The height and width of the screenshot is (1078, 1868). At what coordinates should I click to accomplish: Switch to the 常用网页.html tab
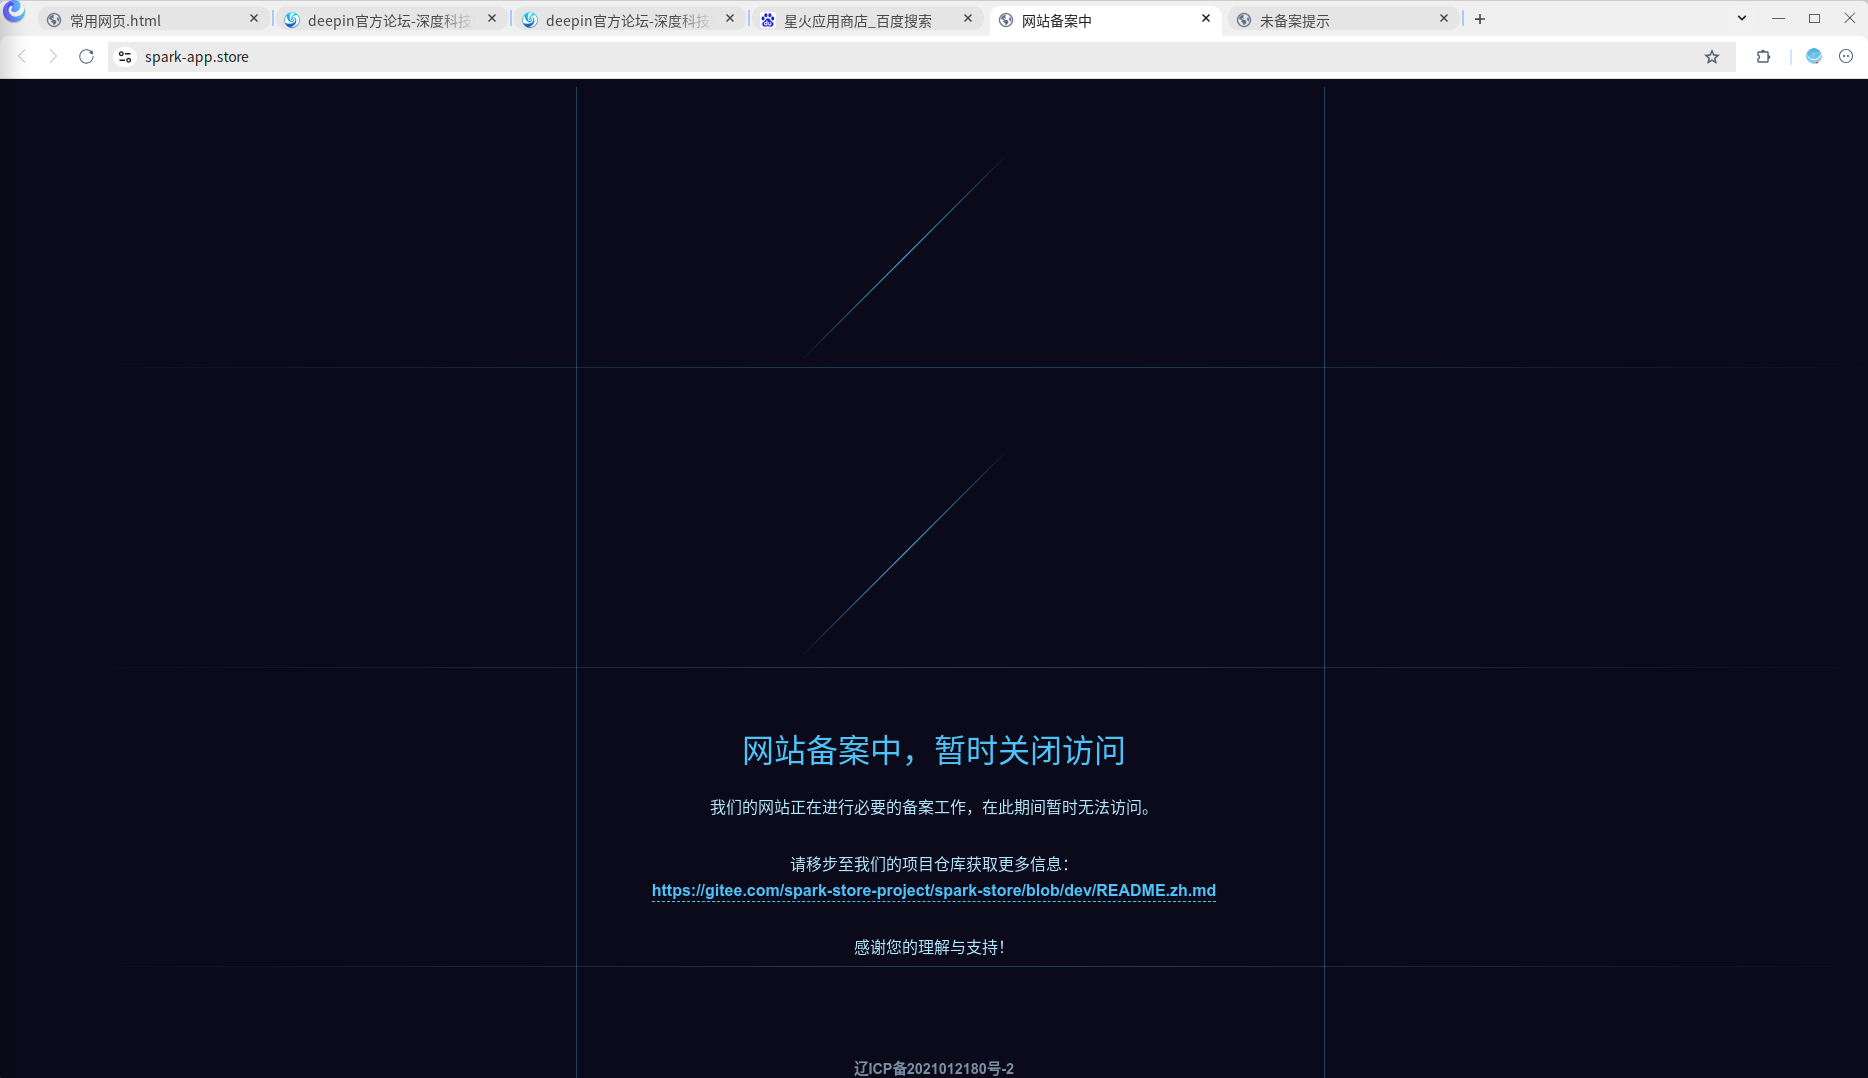point(153,20)
